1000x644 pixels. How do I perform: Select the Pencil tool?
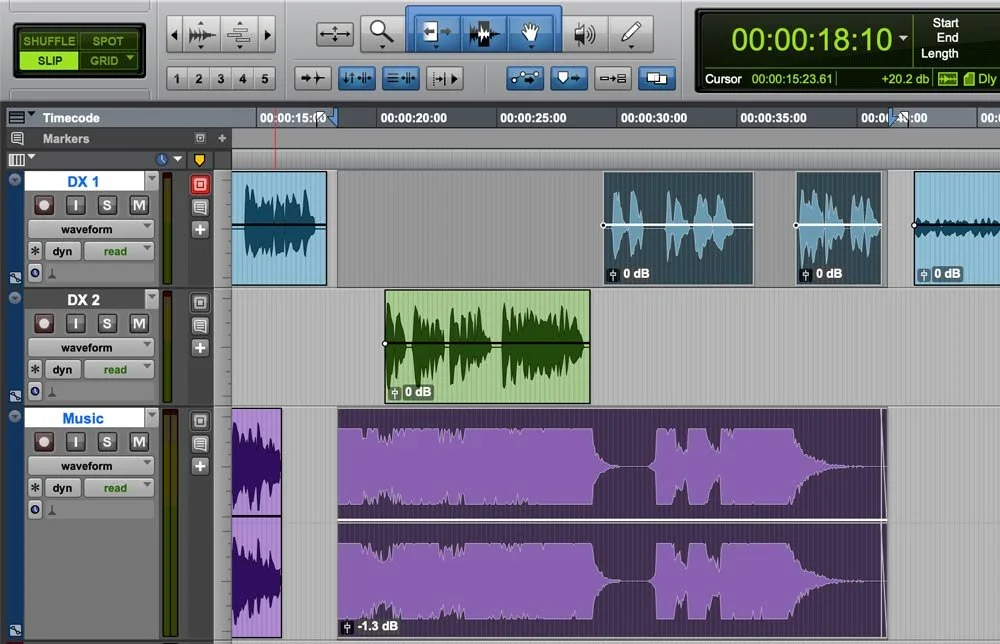[x=631, y=33]
